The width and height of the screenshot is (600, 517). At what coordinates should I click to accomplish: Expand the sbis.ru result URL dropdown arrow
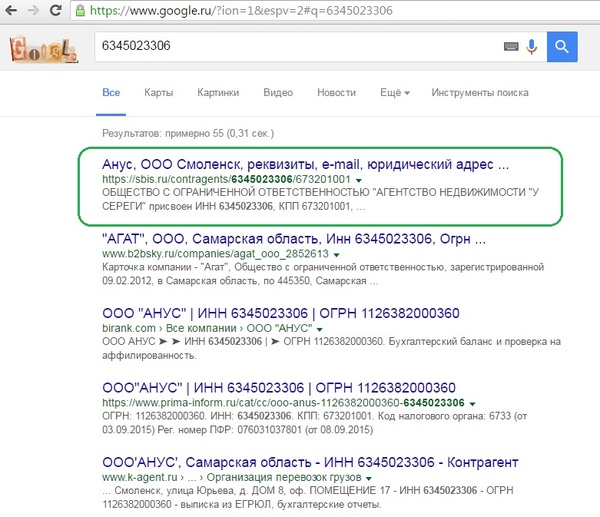[x=358, y=179]
